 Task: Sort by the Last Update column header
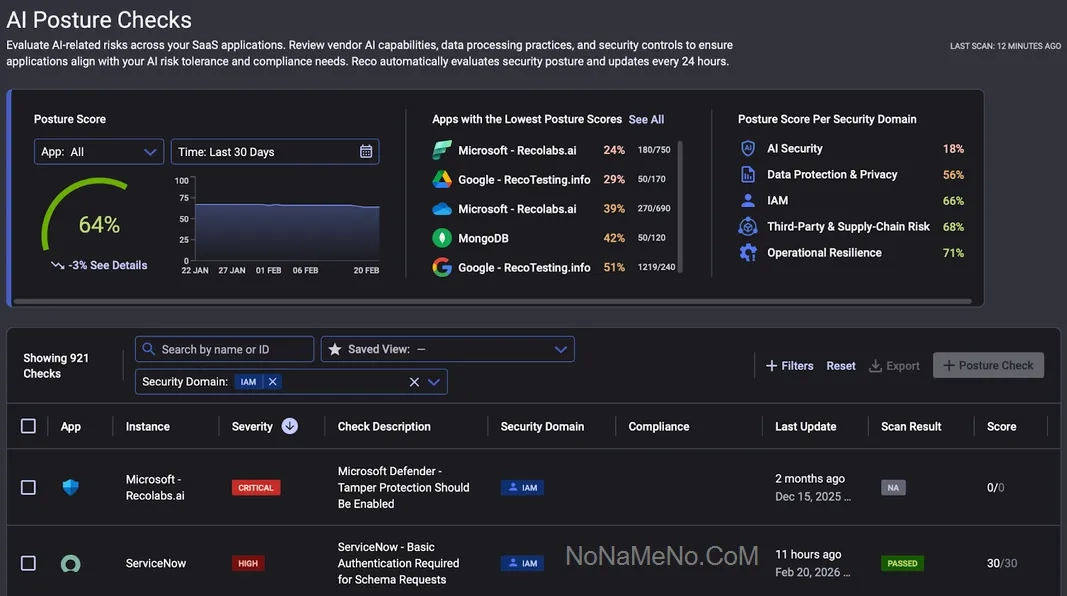pyautogui.click(x=805, y=426)
